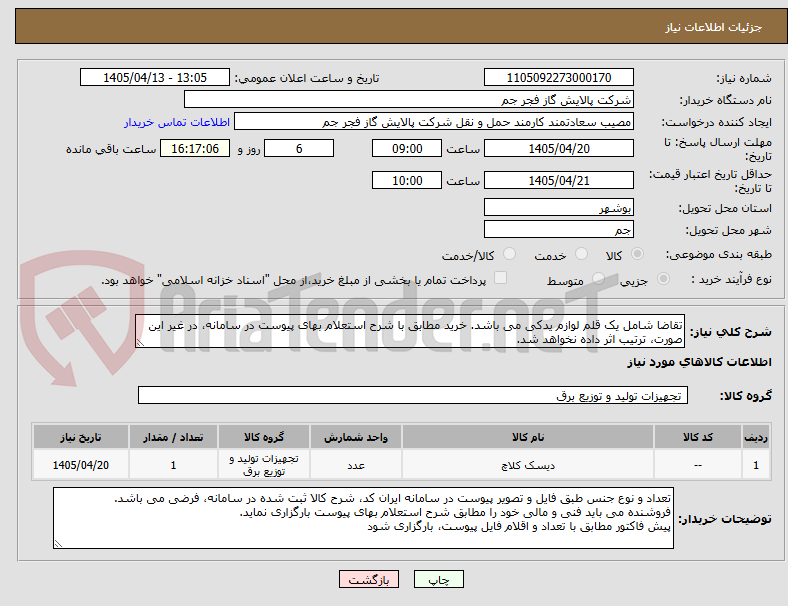Click the buyer organization name field
788x606 pixels.
[x=409, y=99]
